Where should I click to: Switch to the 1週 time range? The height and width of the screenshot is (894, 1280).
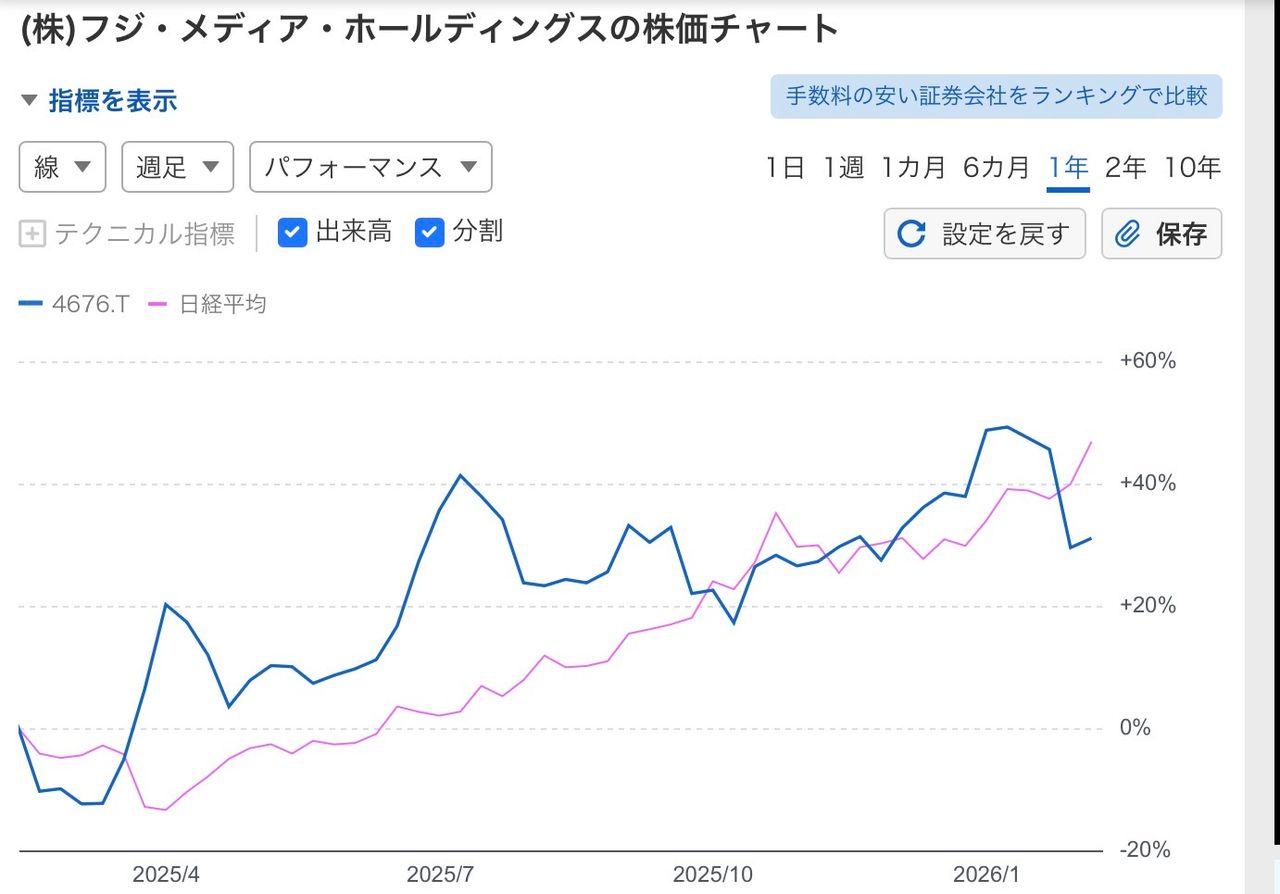[x=843, y=168]
